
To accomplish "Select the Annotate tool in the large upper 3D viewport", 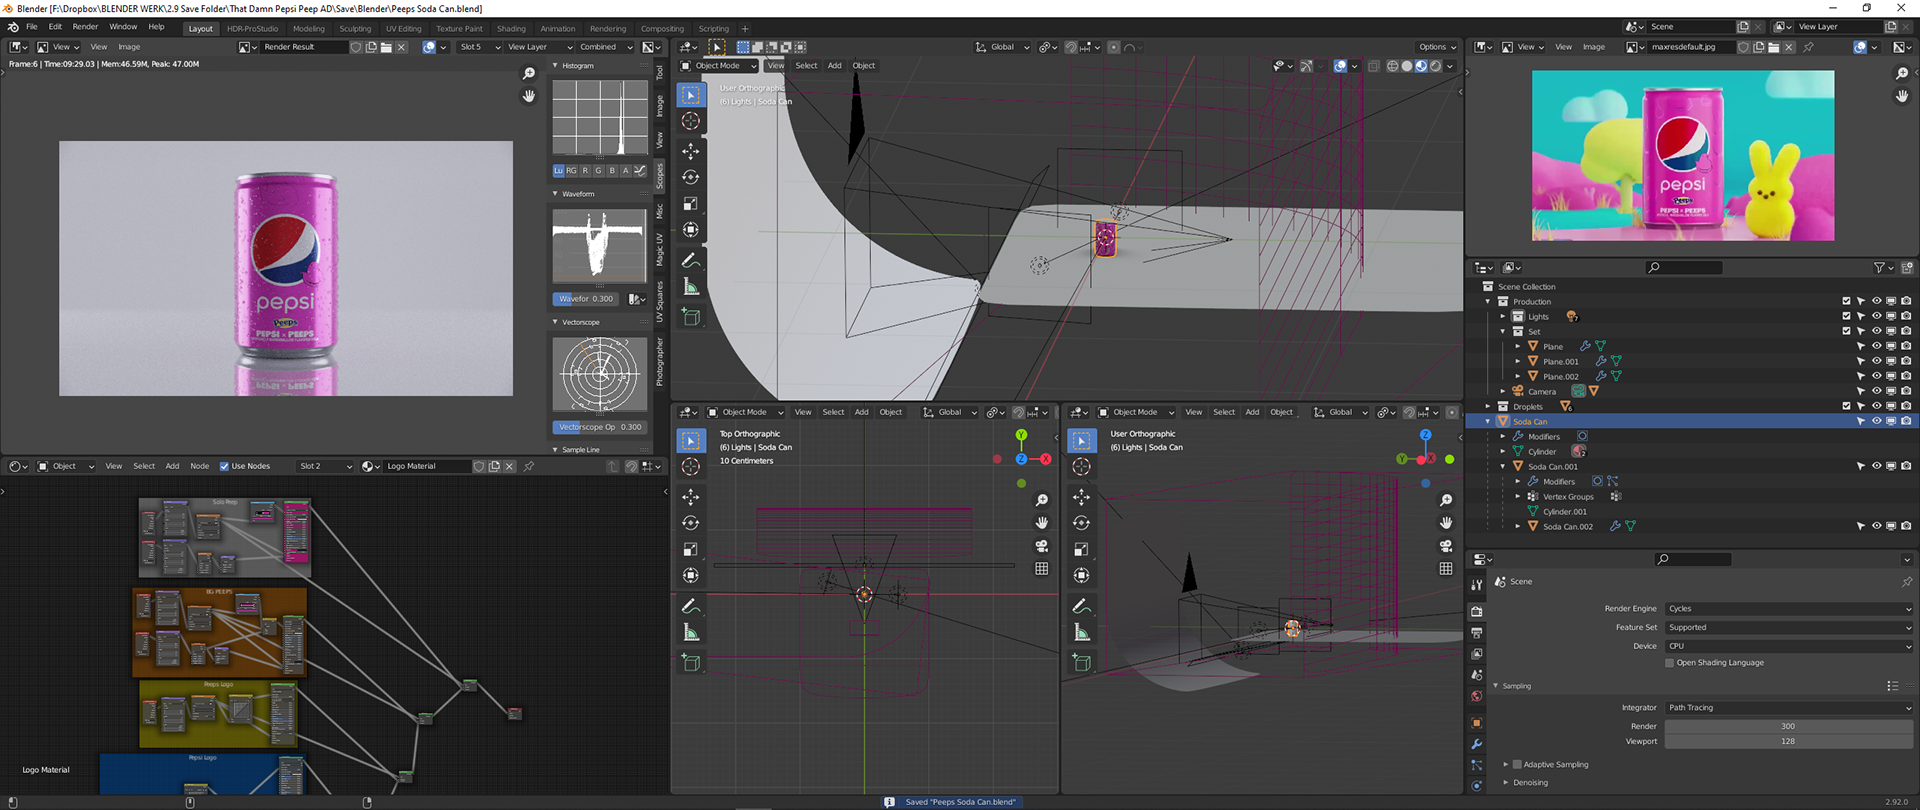I will (x=691, y=261).
